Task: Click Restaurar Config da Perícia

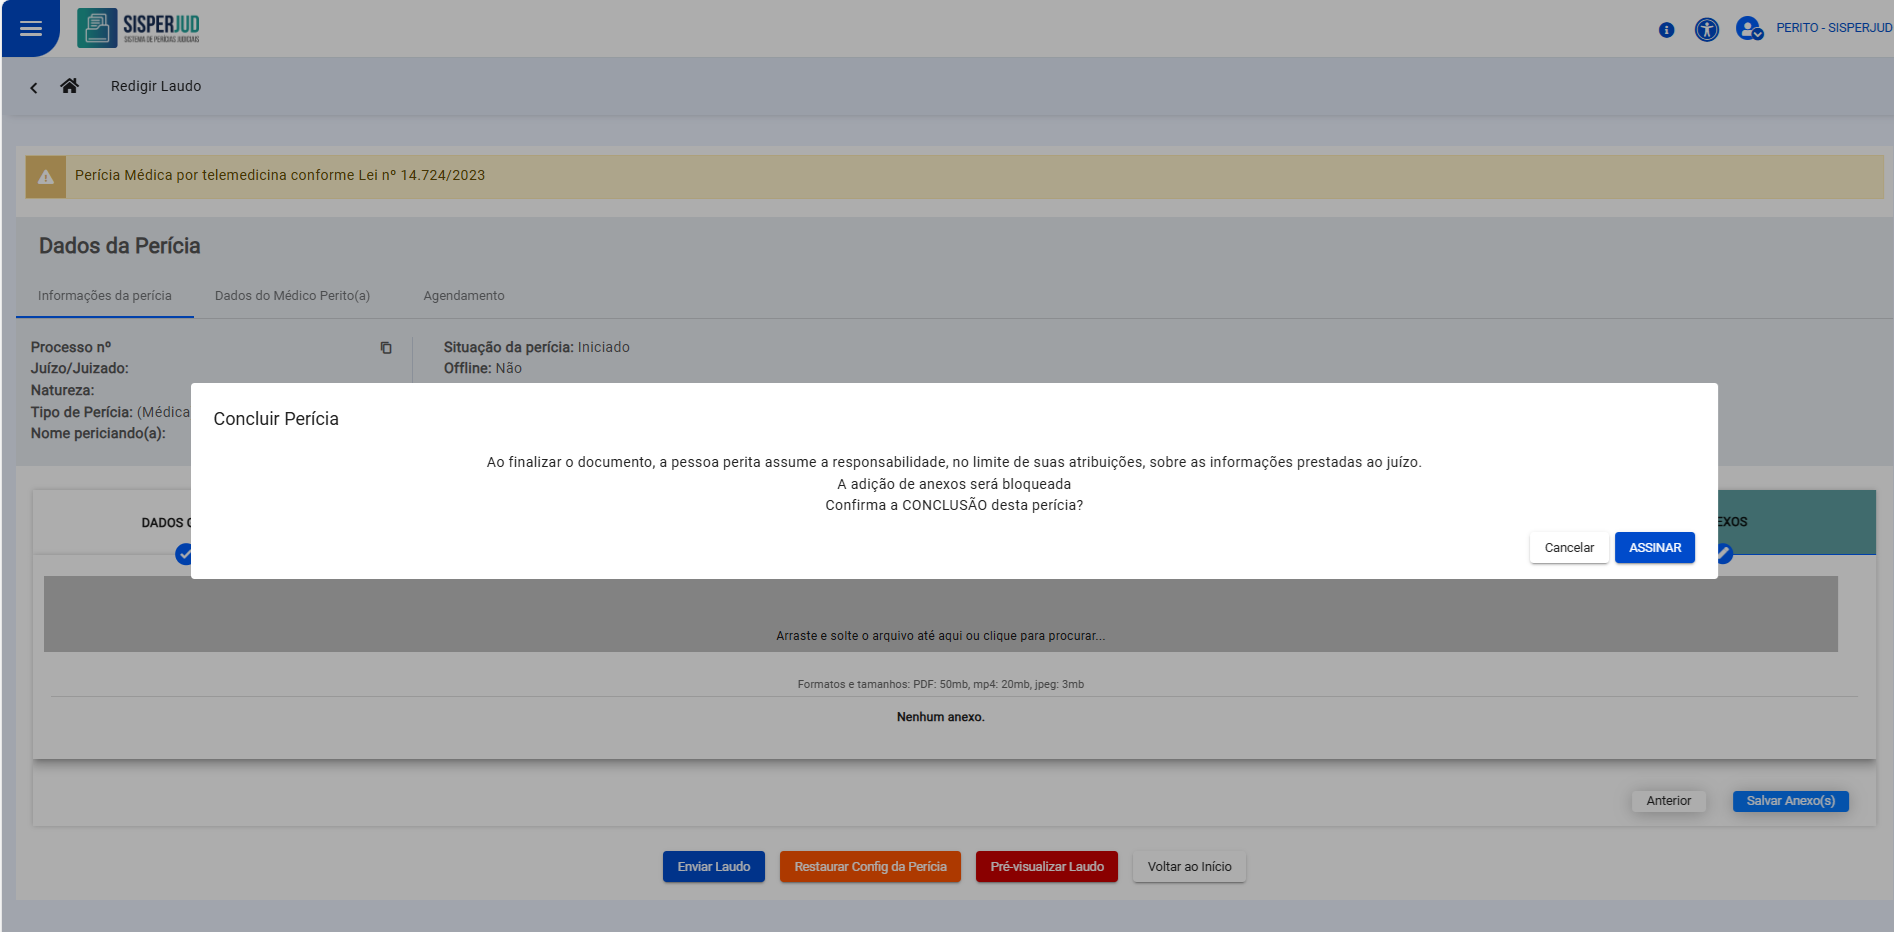Action: (870, 867)
